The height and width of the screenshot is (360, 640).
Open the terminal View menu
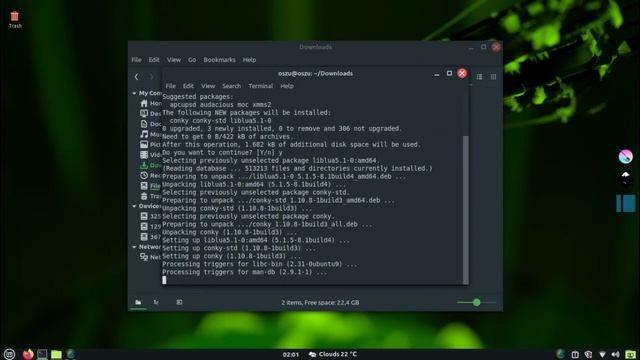[x=208, y=86]
